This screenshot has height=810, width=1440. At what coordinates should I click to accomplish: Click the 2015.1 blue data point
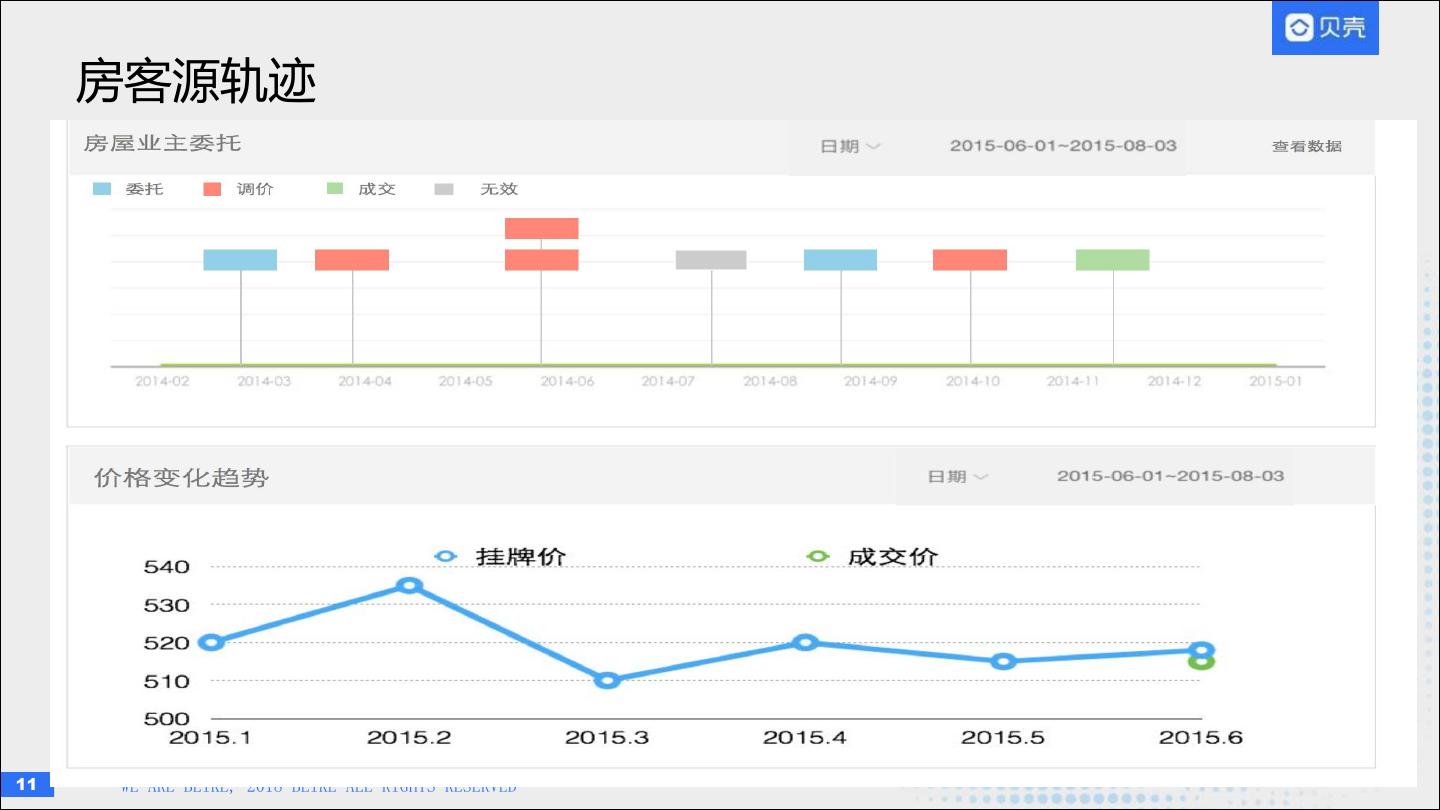click(211, 642)
